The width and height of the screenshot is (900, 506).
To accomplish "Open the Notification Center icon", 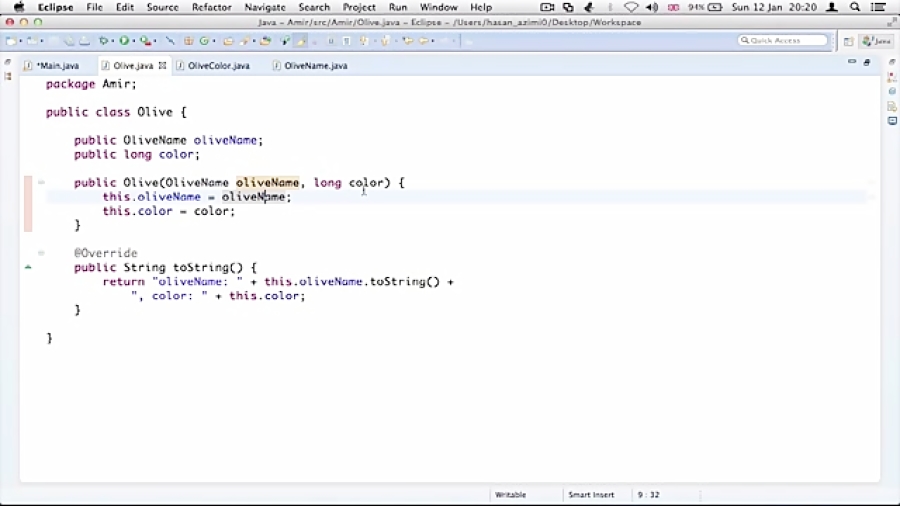I will tap(879, 7).
